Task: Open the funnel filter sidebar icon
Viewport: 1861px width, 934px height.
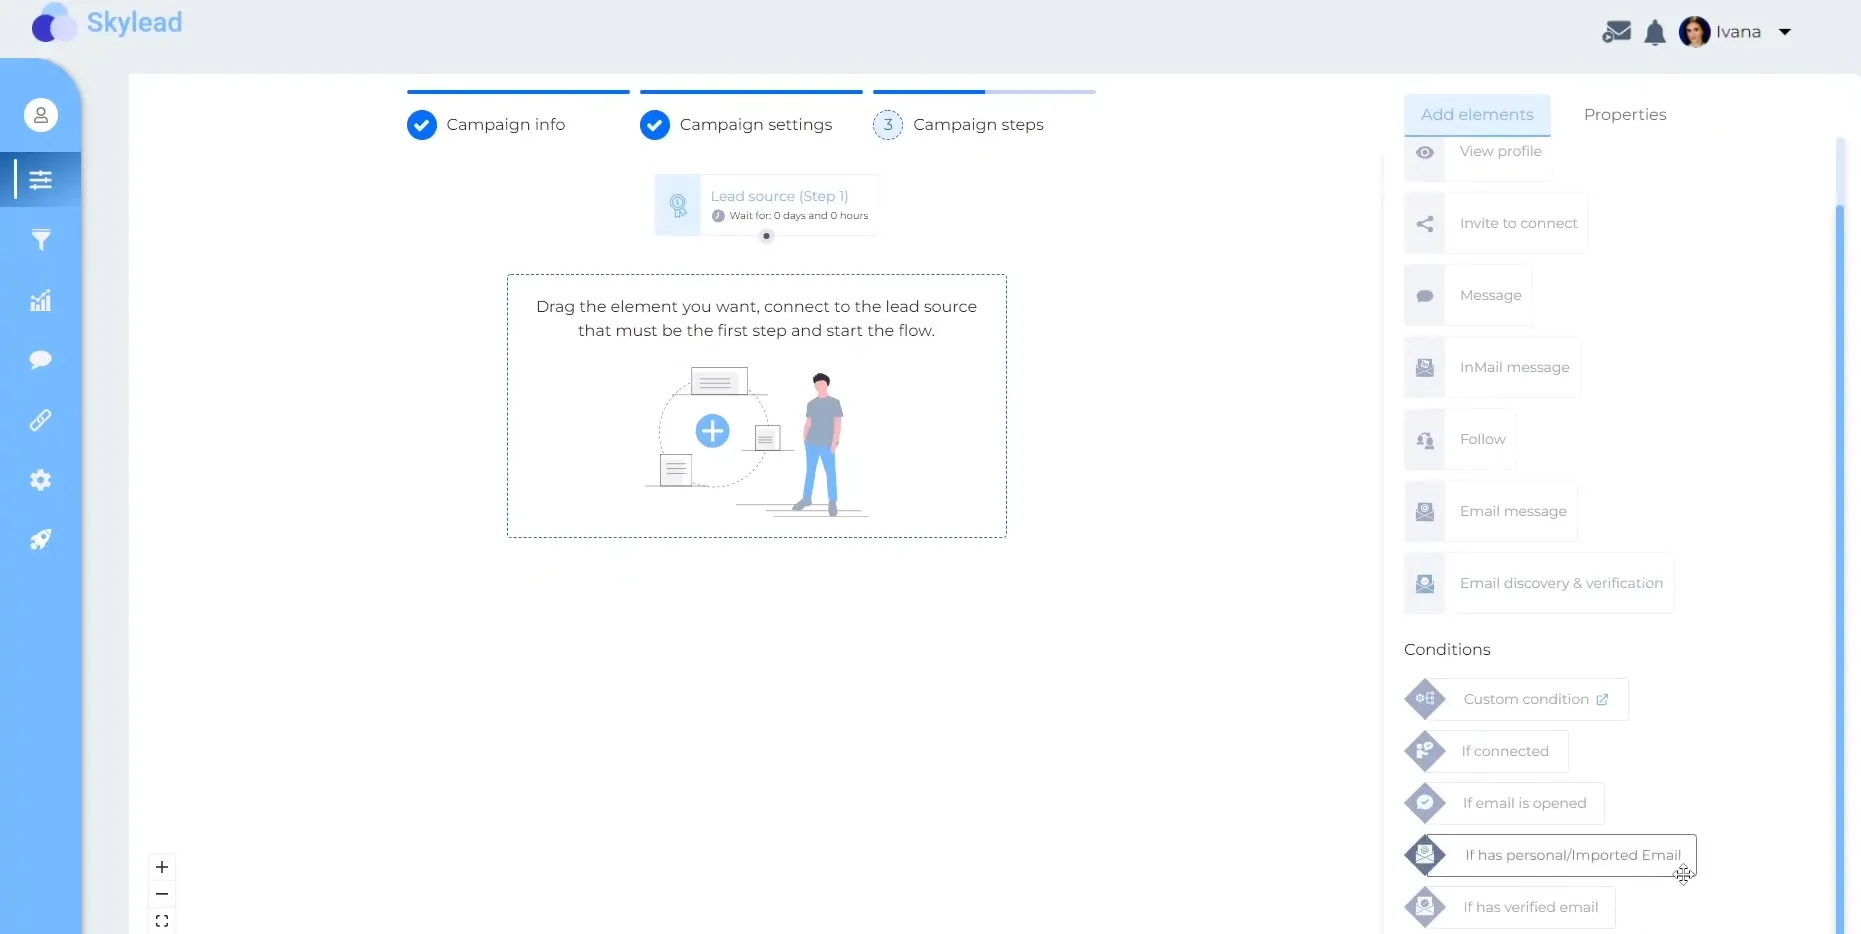Action: 41,240
